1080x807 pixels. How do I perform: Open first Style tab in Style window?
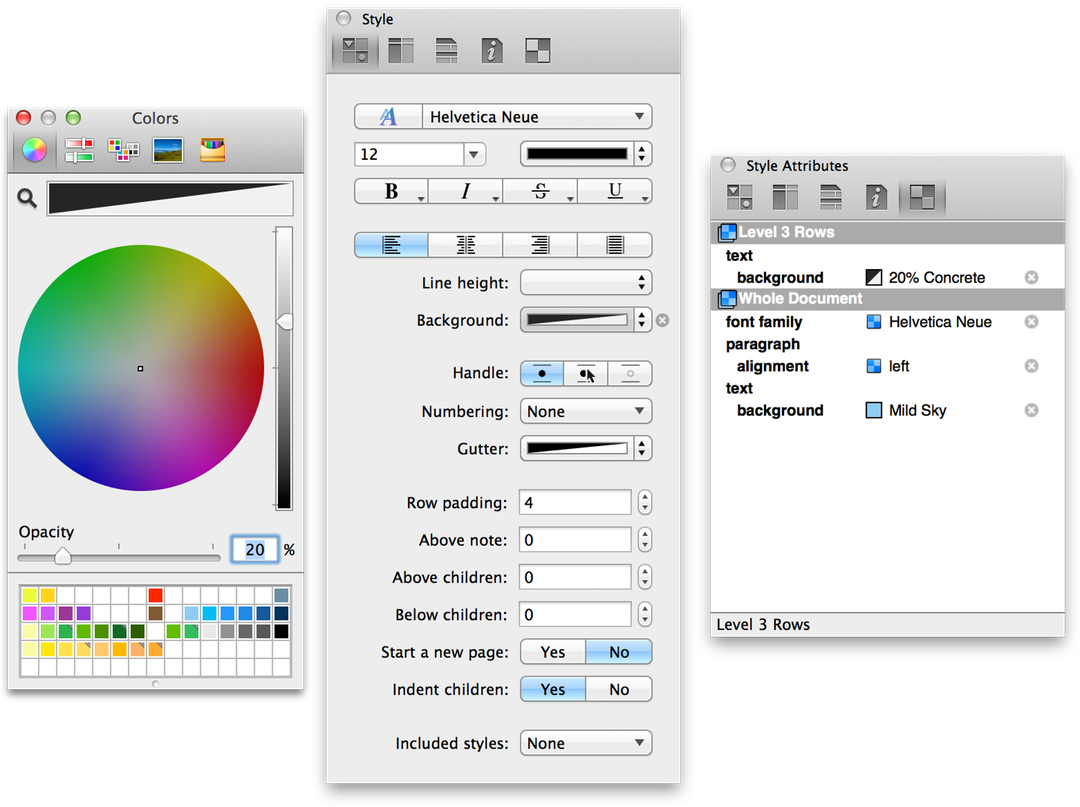(x=355, y=50)
